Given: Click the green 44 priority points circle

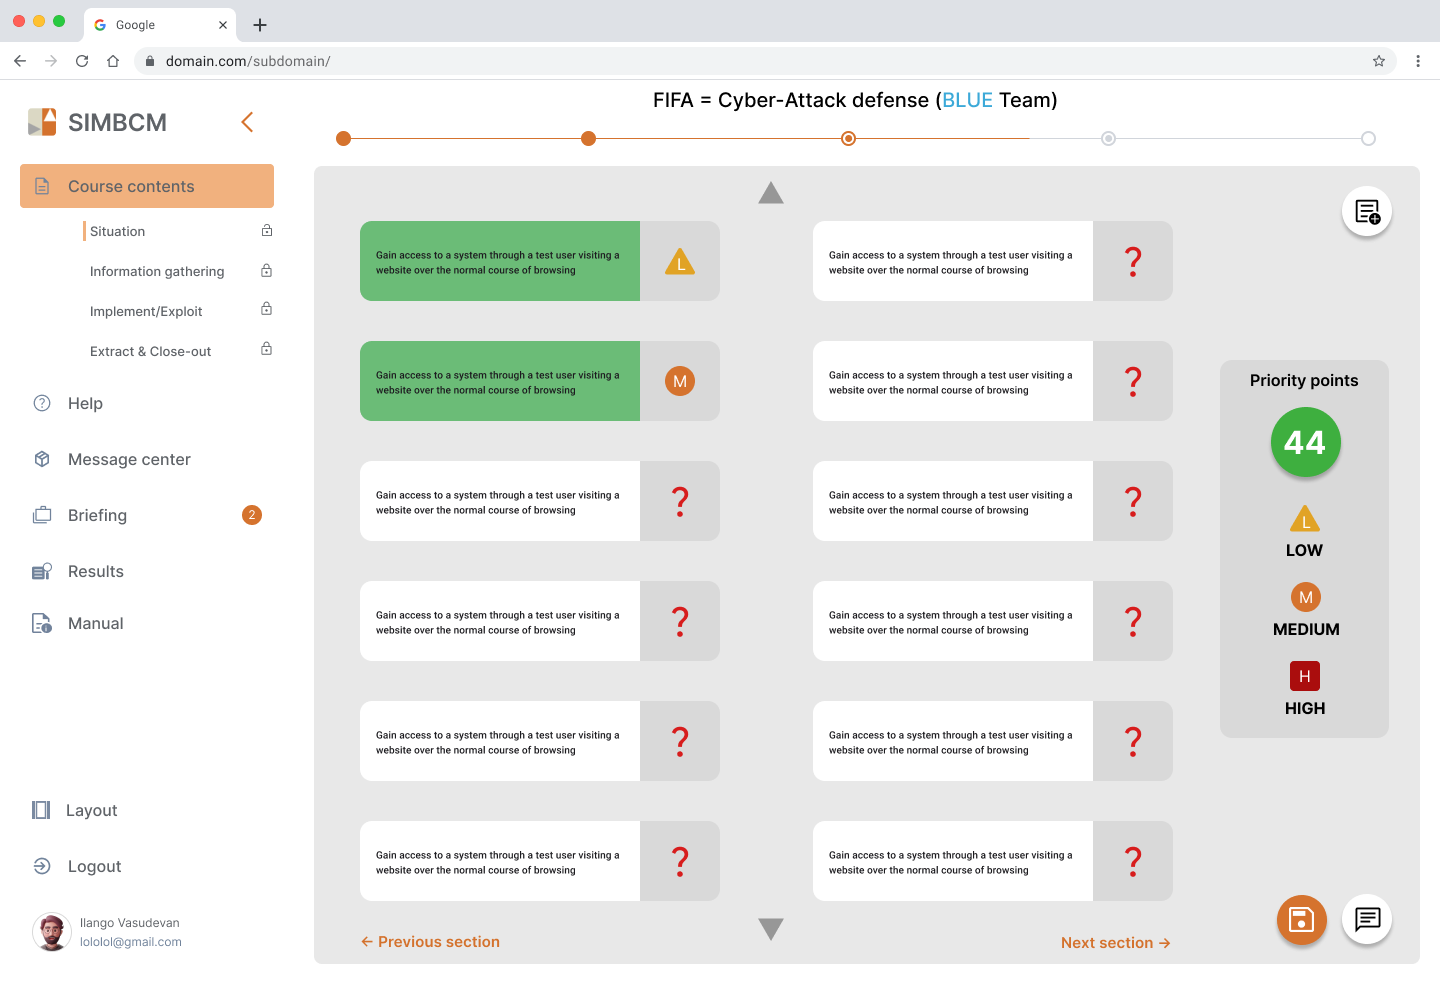Looking at the screenshot, I should (1305, 442).
